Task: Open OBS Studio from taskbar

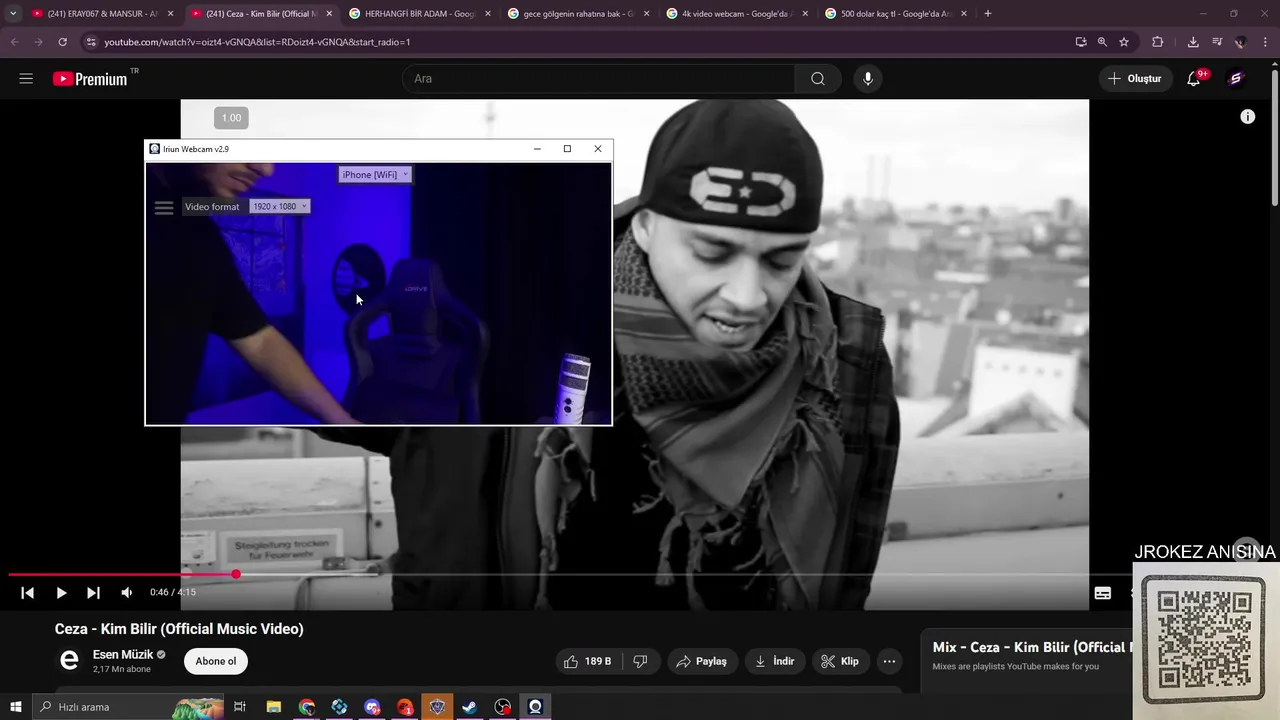Action: [503, 707]
